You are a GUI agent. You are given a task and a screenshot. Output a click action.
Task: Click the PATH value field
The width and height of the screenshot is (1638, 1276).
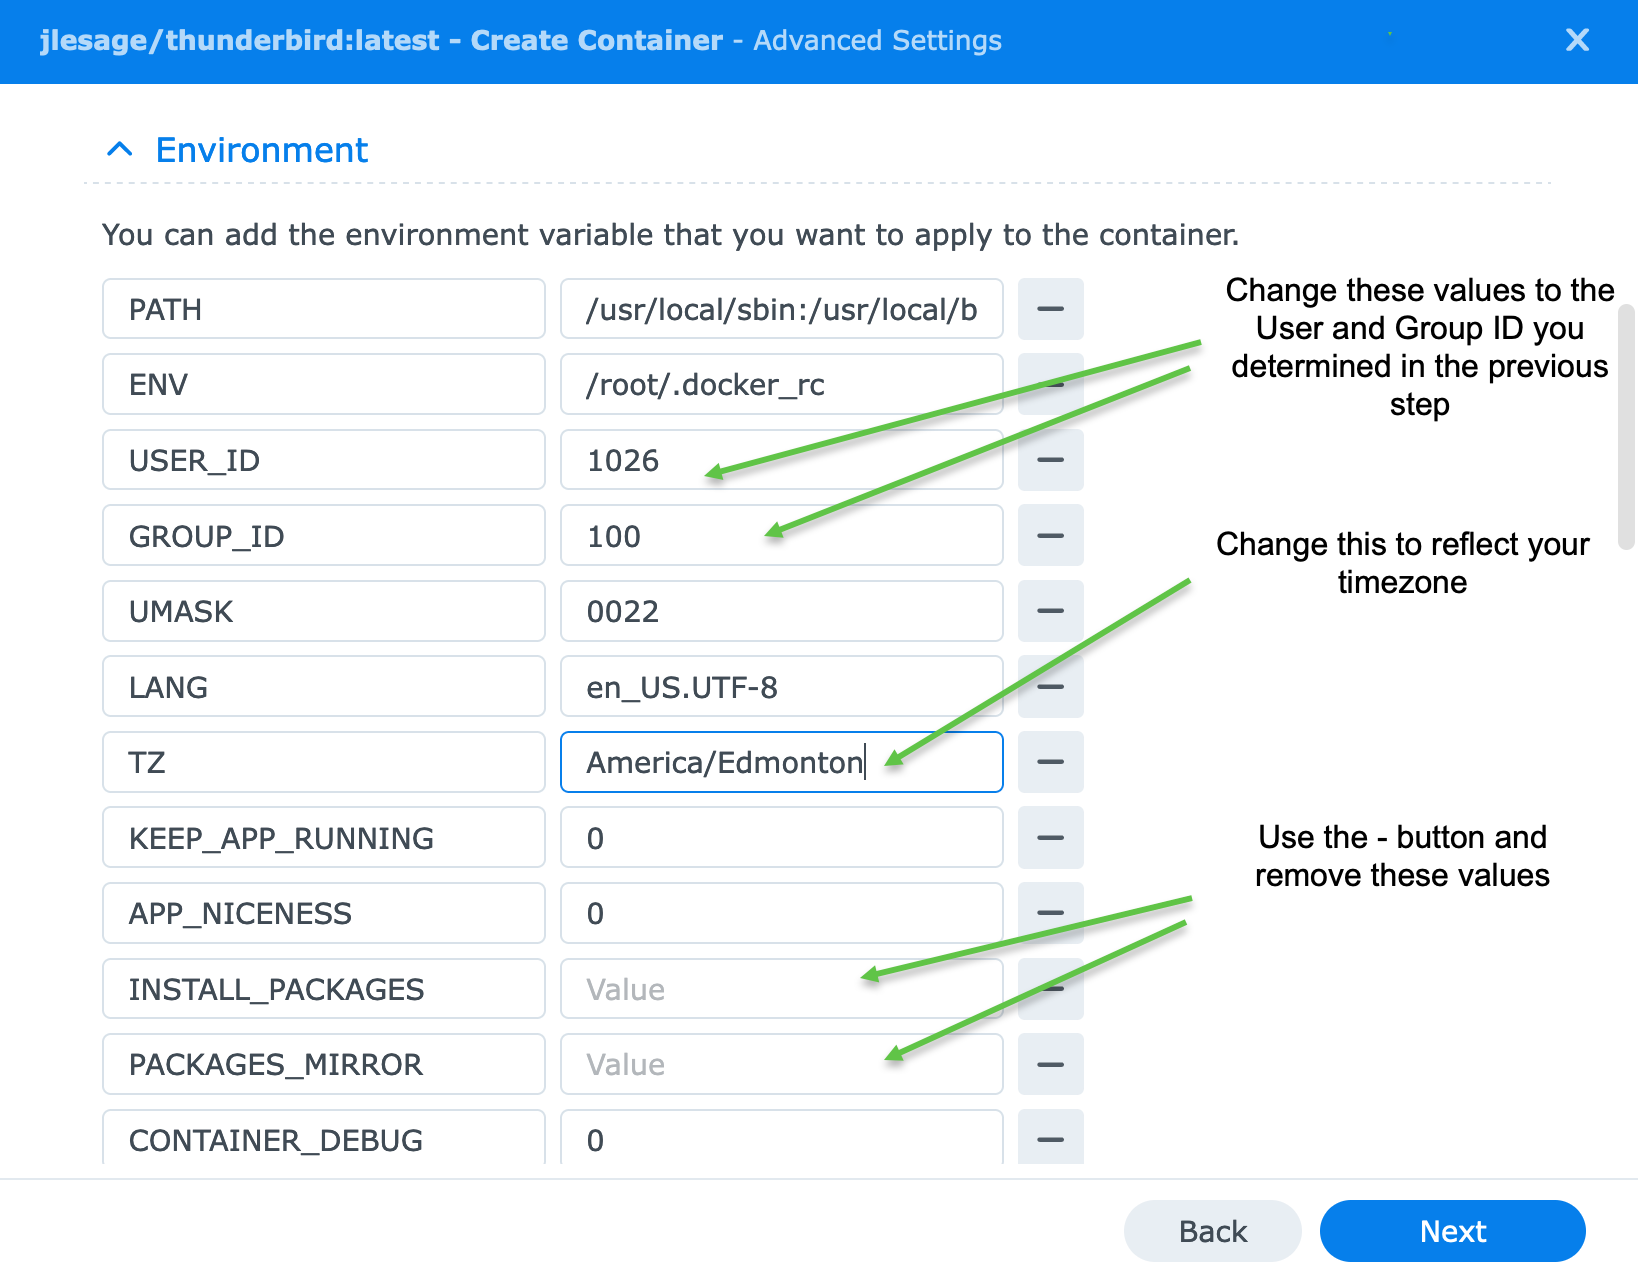[781, 309]
